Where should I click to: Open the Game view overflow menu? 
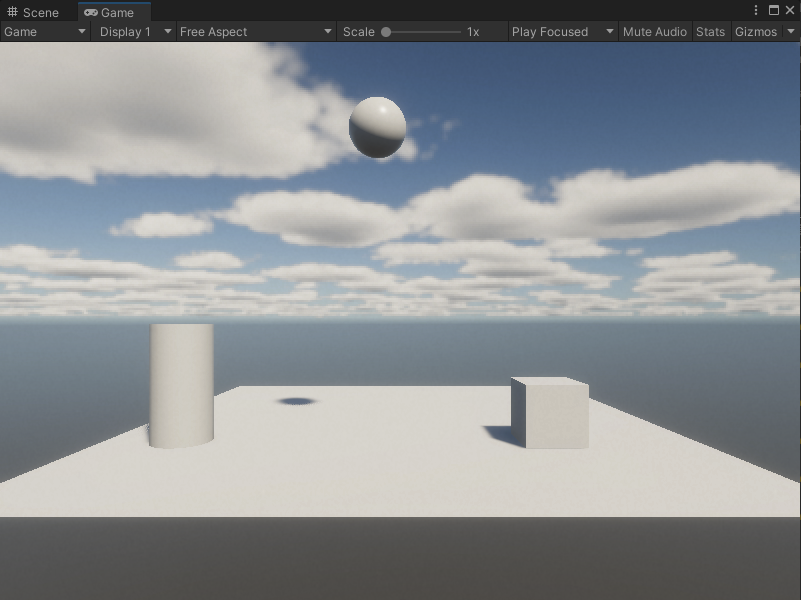pyautogui.click(x=758, y=9)
